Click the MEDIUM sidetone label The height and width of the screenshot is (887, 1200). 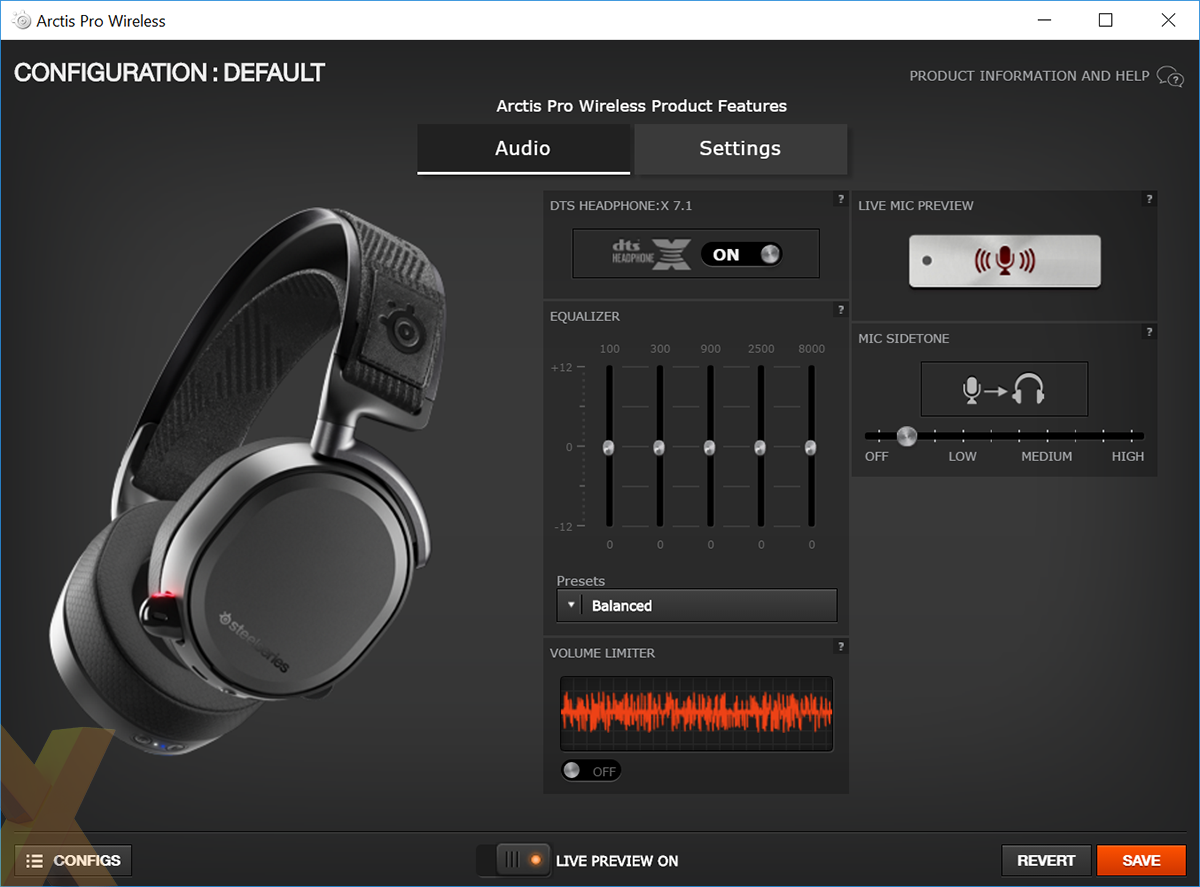(x=1046, y=456)
